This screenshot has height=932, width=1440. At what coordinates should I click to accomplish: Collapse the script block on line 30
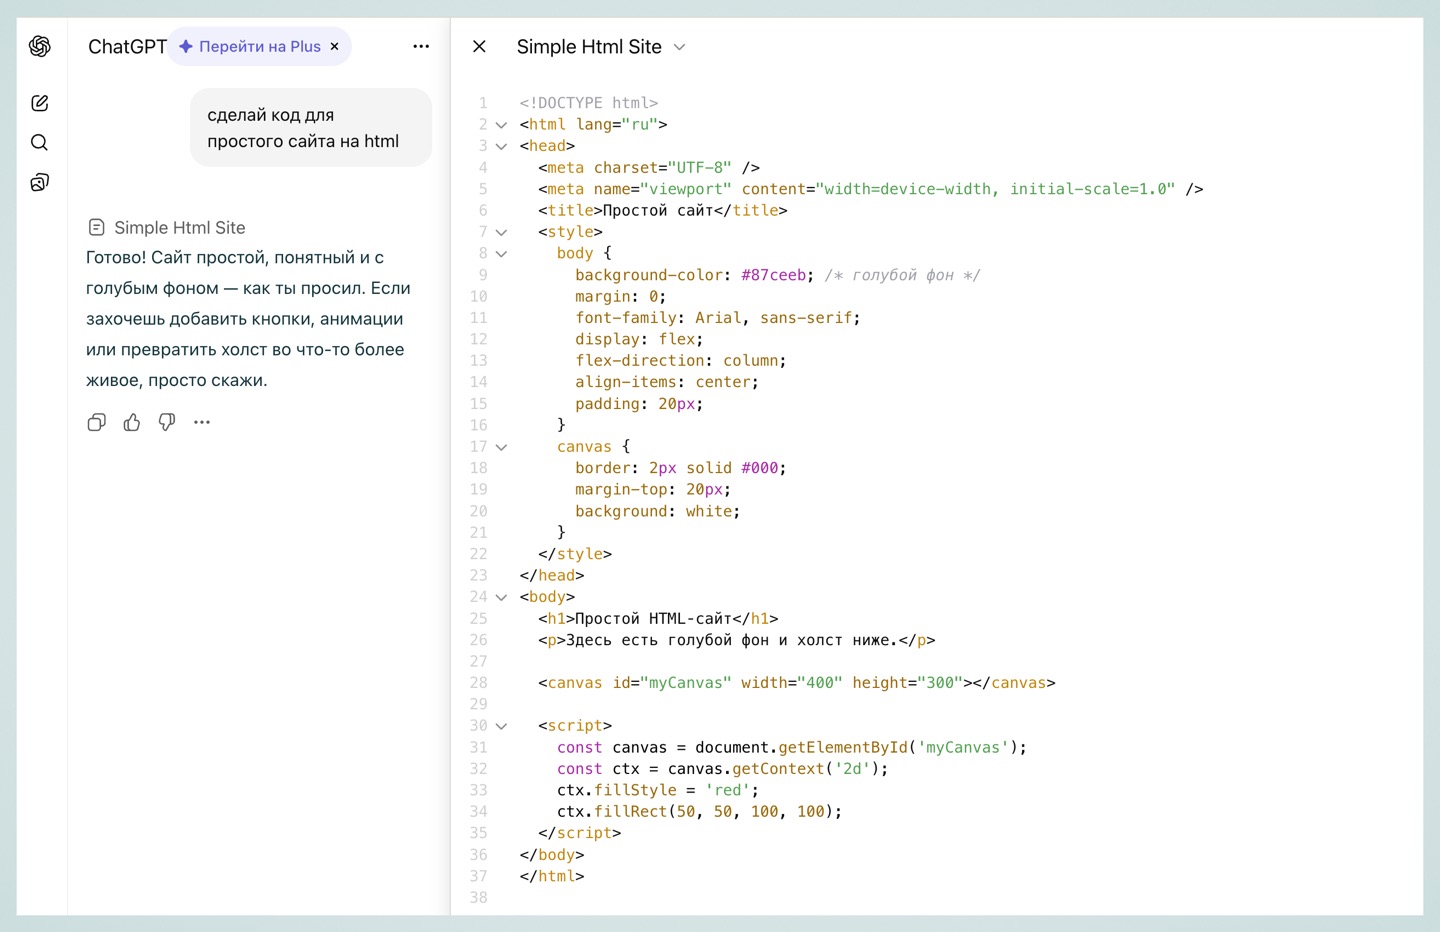pos(502,726)
